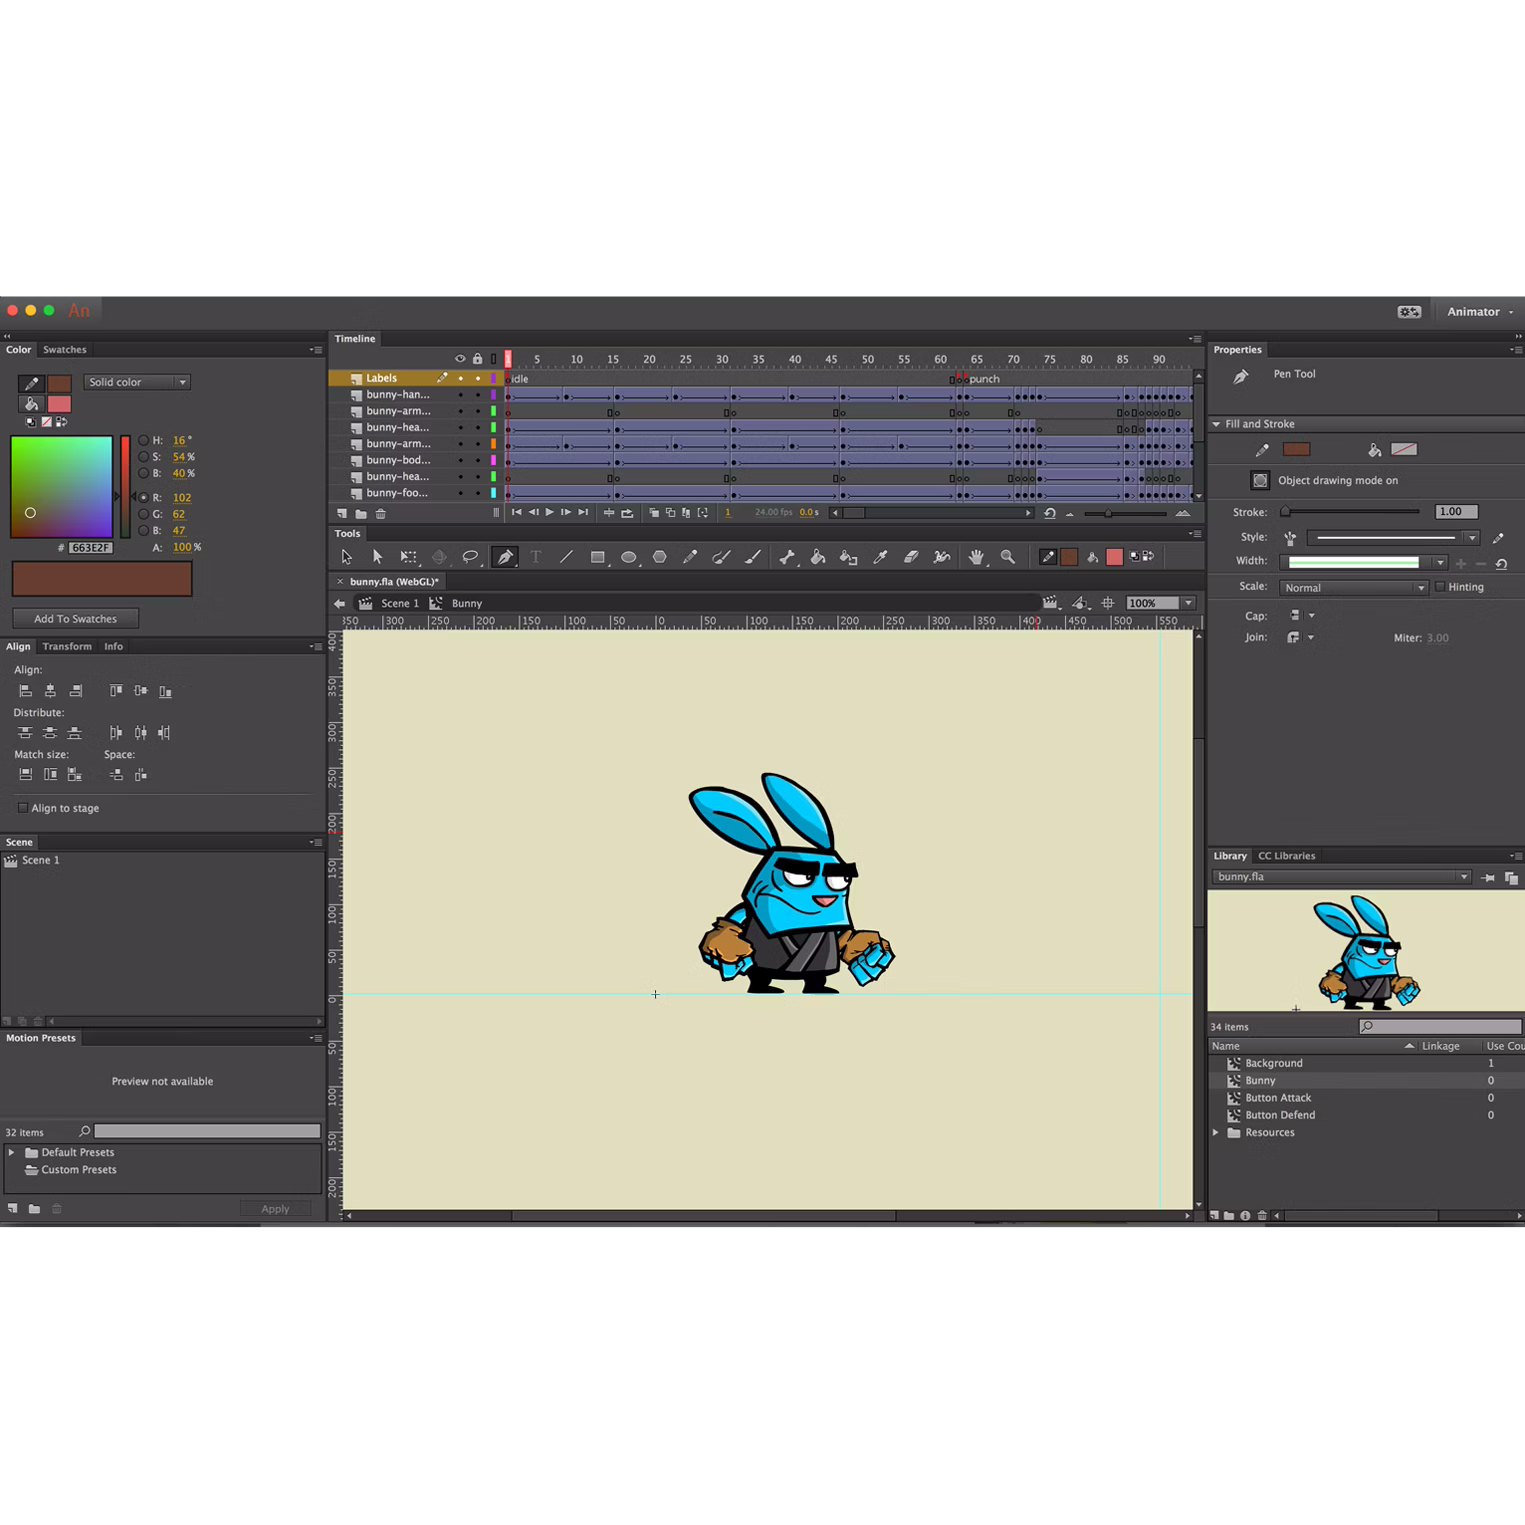
Task: Enable the Align to stage checkbox
Action: [23, 808]
